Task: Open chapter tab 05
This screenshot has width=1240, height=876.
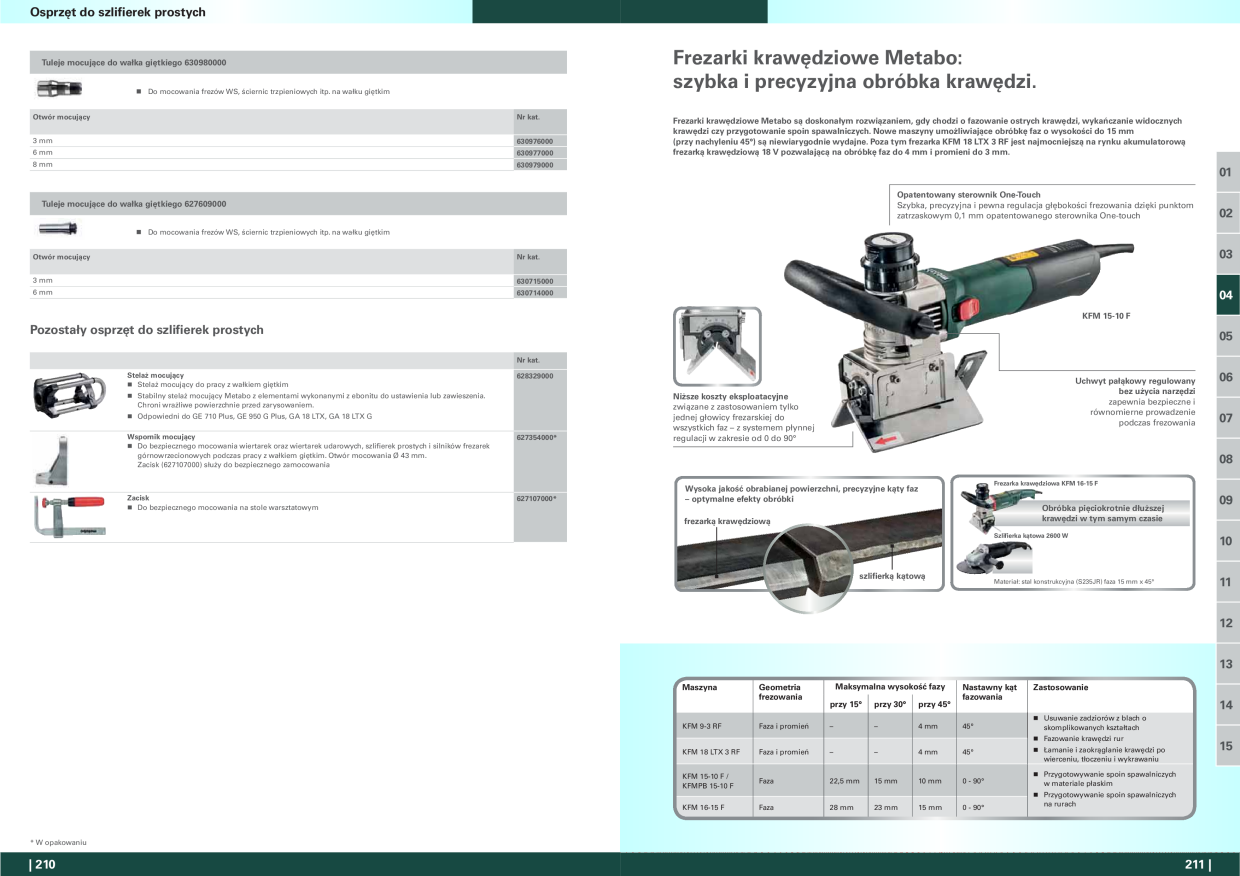Action: click(x=1227, y=336)
